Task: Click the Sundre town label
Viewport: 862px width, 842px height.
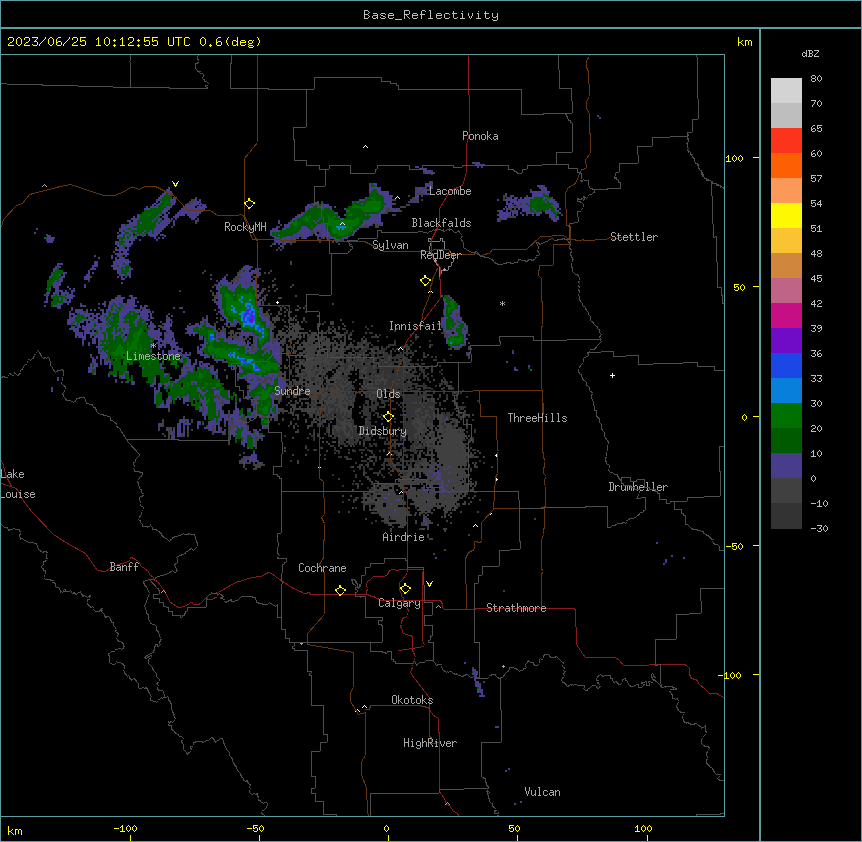Action: 292,391
